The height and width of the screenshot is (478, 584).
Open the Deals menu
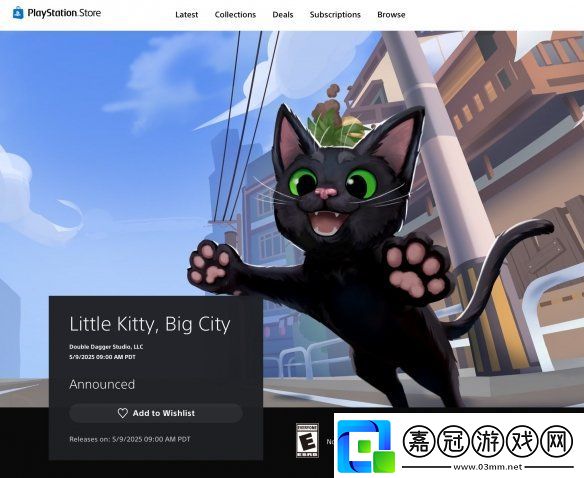coord(283,15)
